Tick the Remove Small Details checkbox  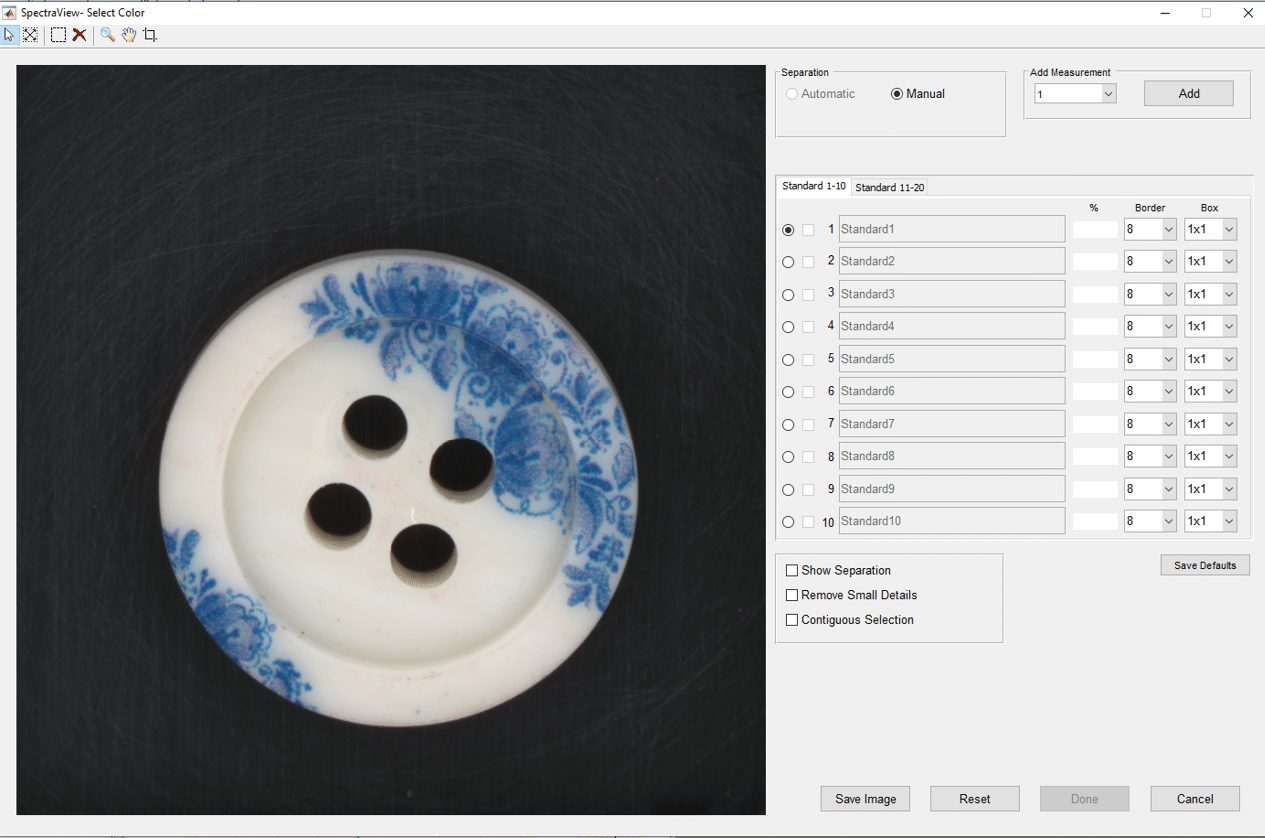(x=792, y=595)
